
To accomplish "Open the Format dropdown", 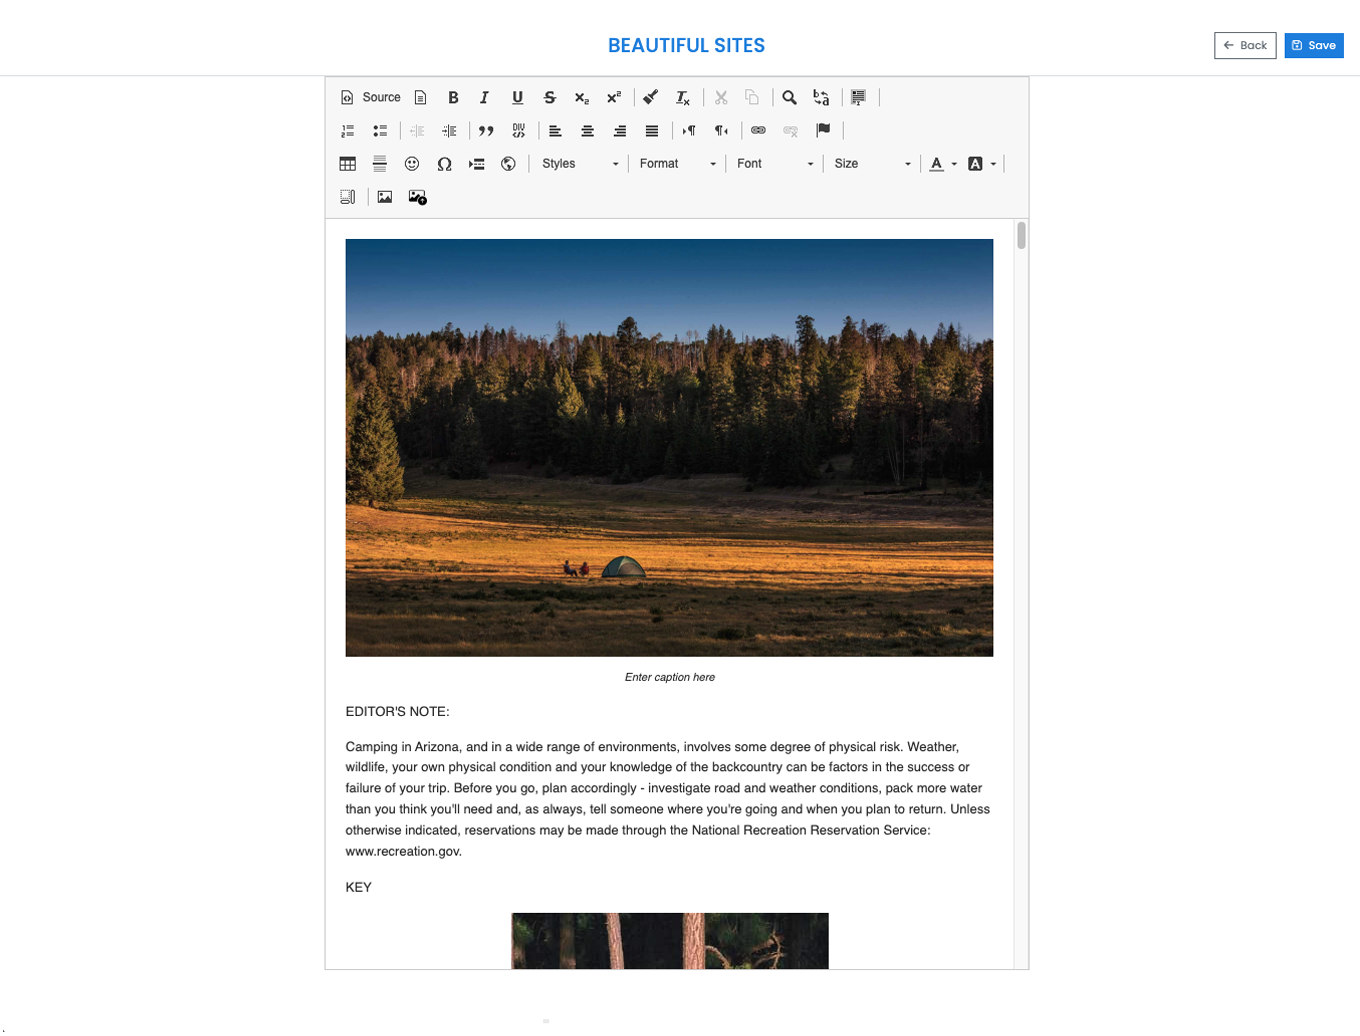I will coord(677,164).
